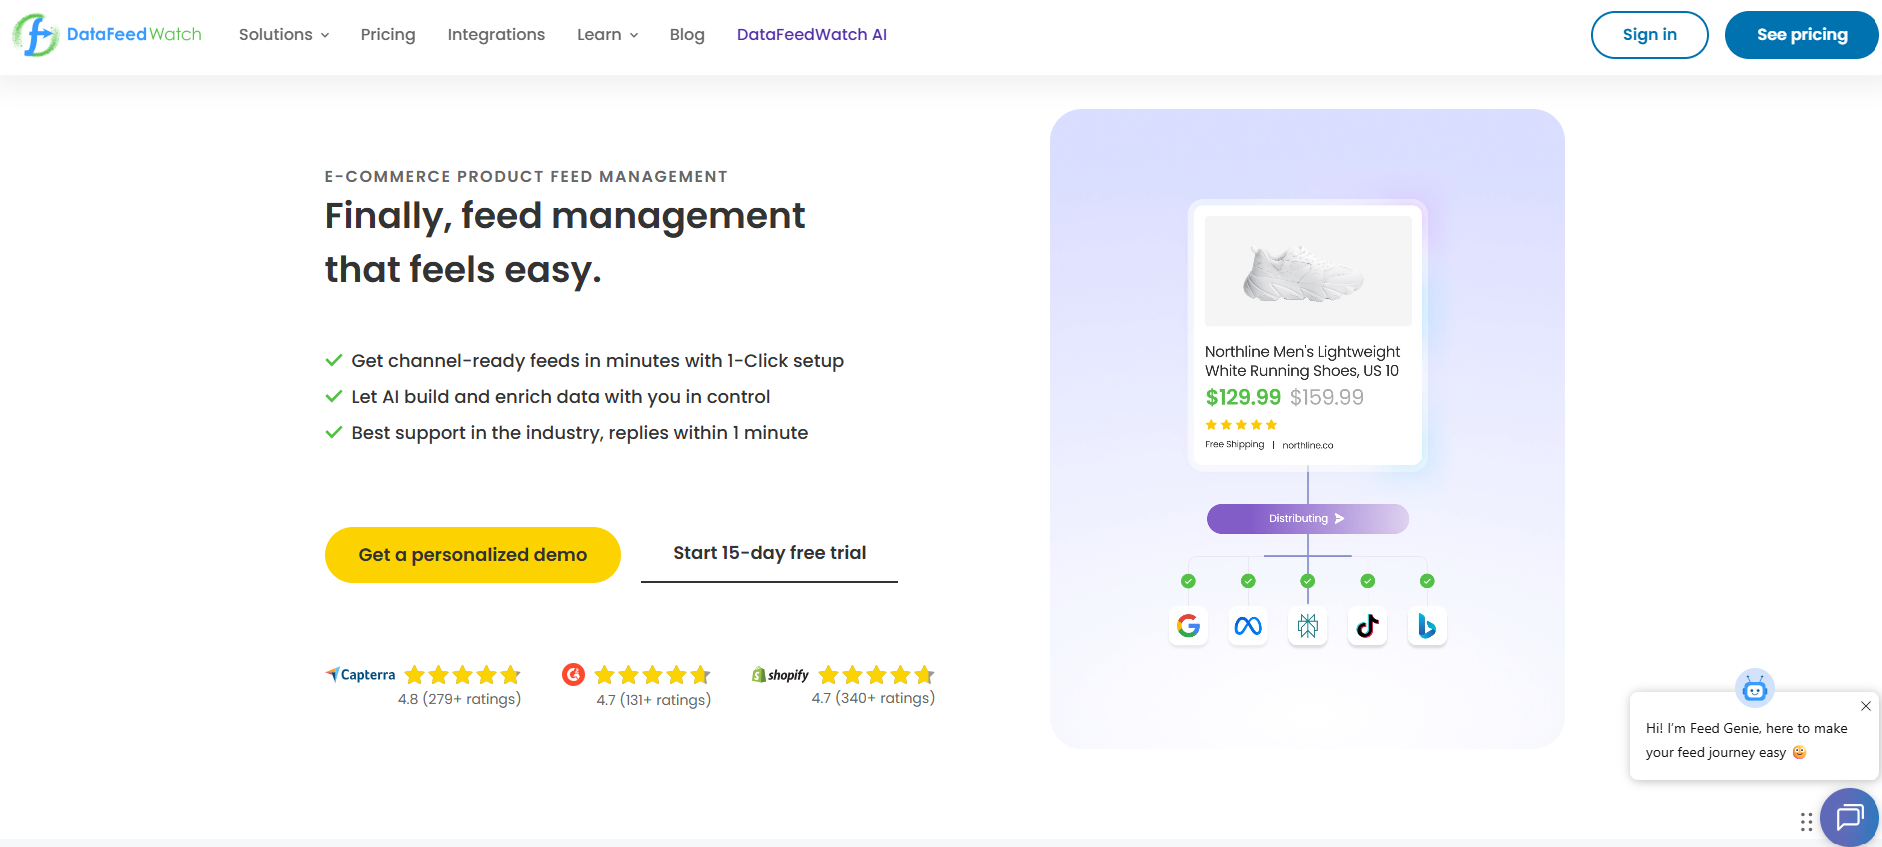This screenshot has height=847, width=1882.
Task: Click the E-COMMERCE PRODUCT FEED MANAGEMENT tagline
Action: click(526, 177)
